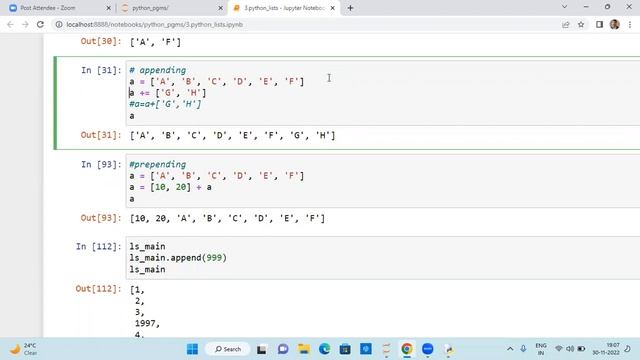
Task: Open the focus assist moon icon
Action: (628, 349)
